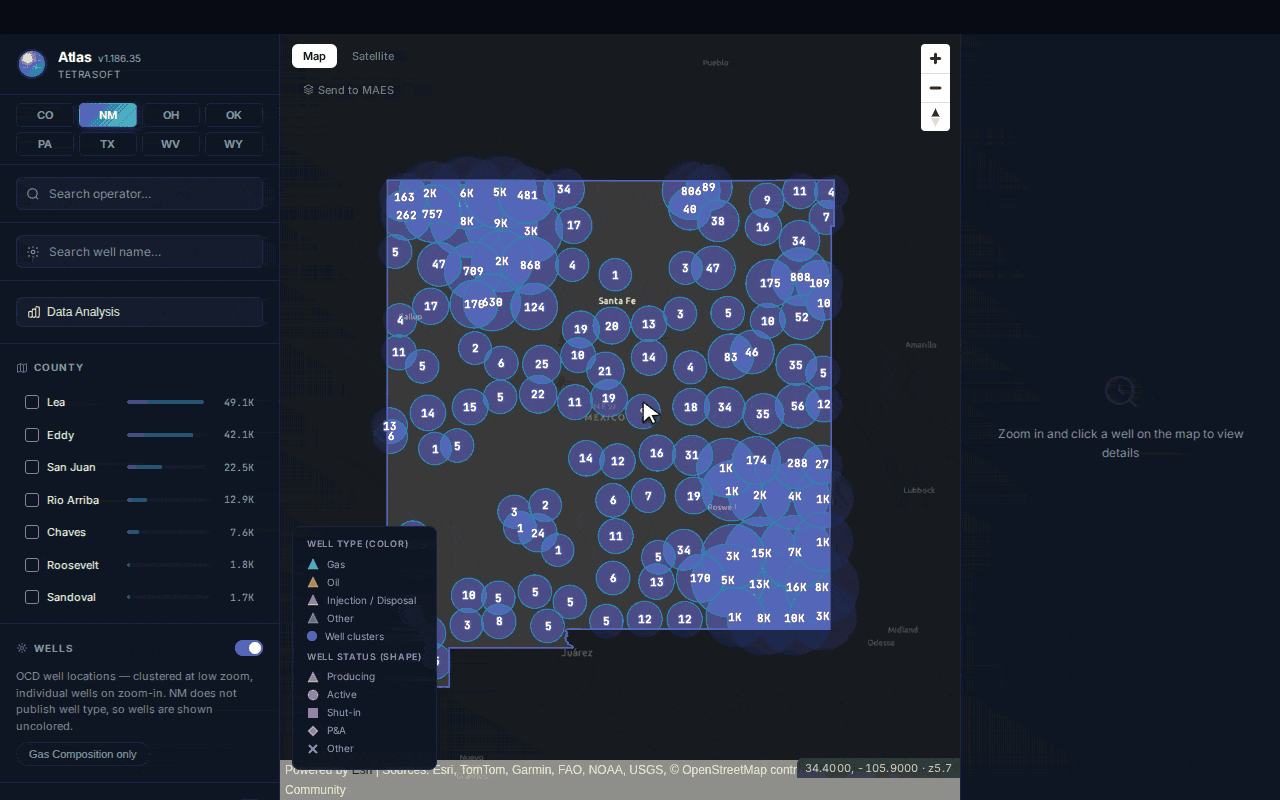The width and height of the screenshot is (1280, 800).
Task: Click the 175 well cluster
Action: (x=770, y=283)
